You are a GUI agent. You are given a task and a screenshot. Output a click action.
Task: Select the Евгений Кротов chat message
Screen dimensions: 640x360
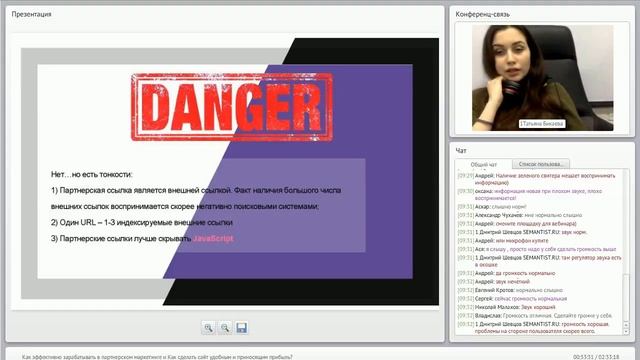510,290
